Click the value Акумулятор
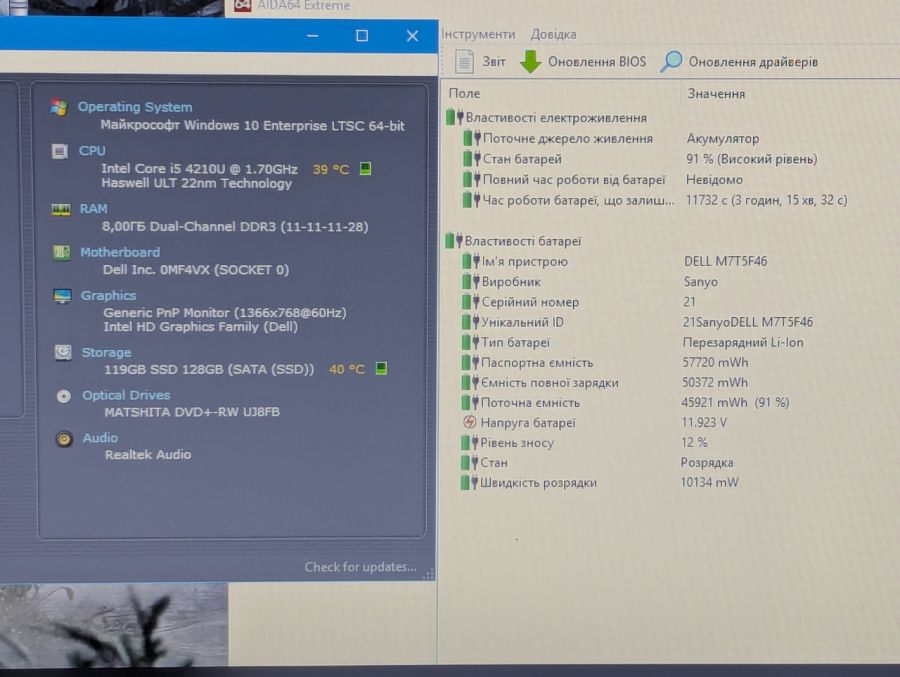Viewport: 900px width, 677px height. pos(723,138)
